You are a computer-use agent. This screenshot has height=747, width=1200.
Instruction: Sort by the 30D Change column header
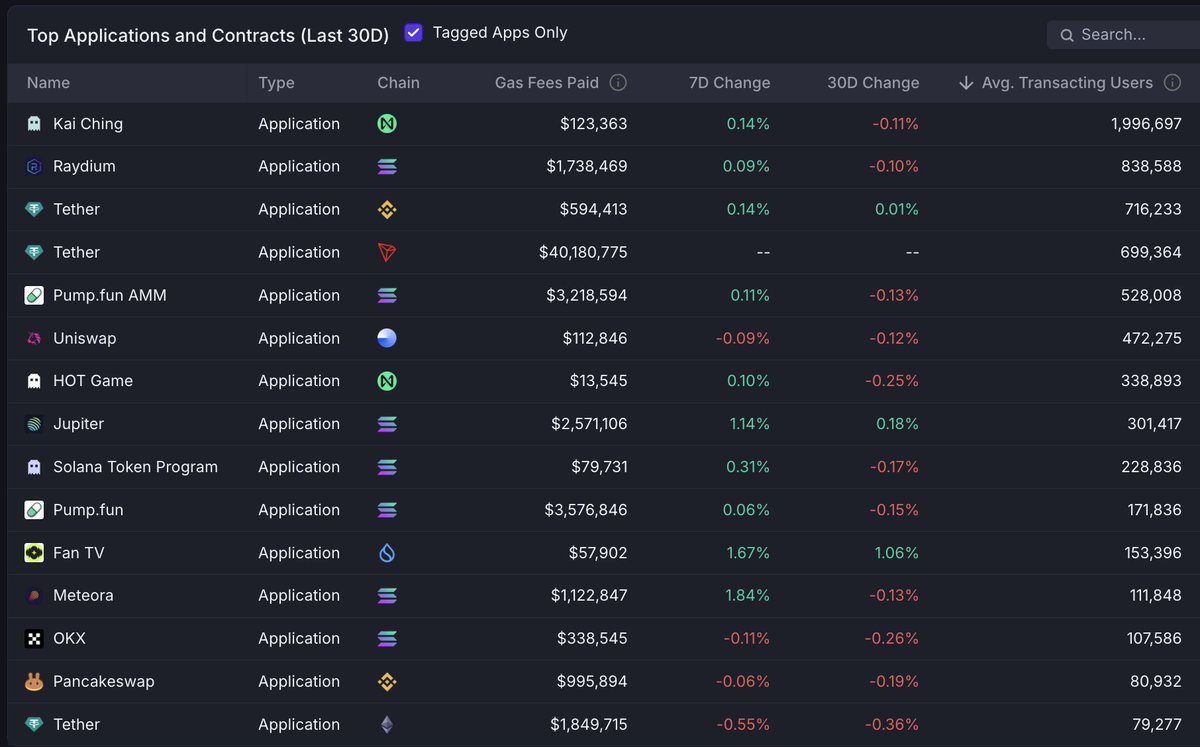coord(873,83)
